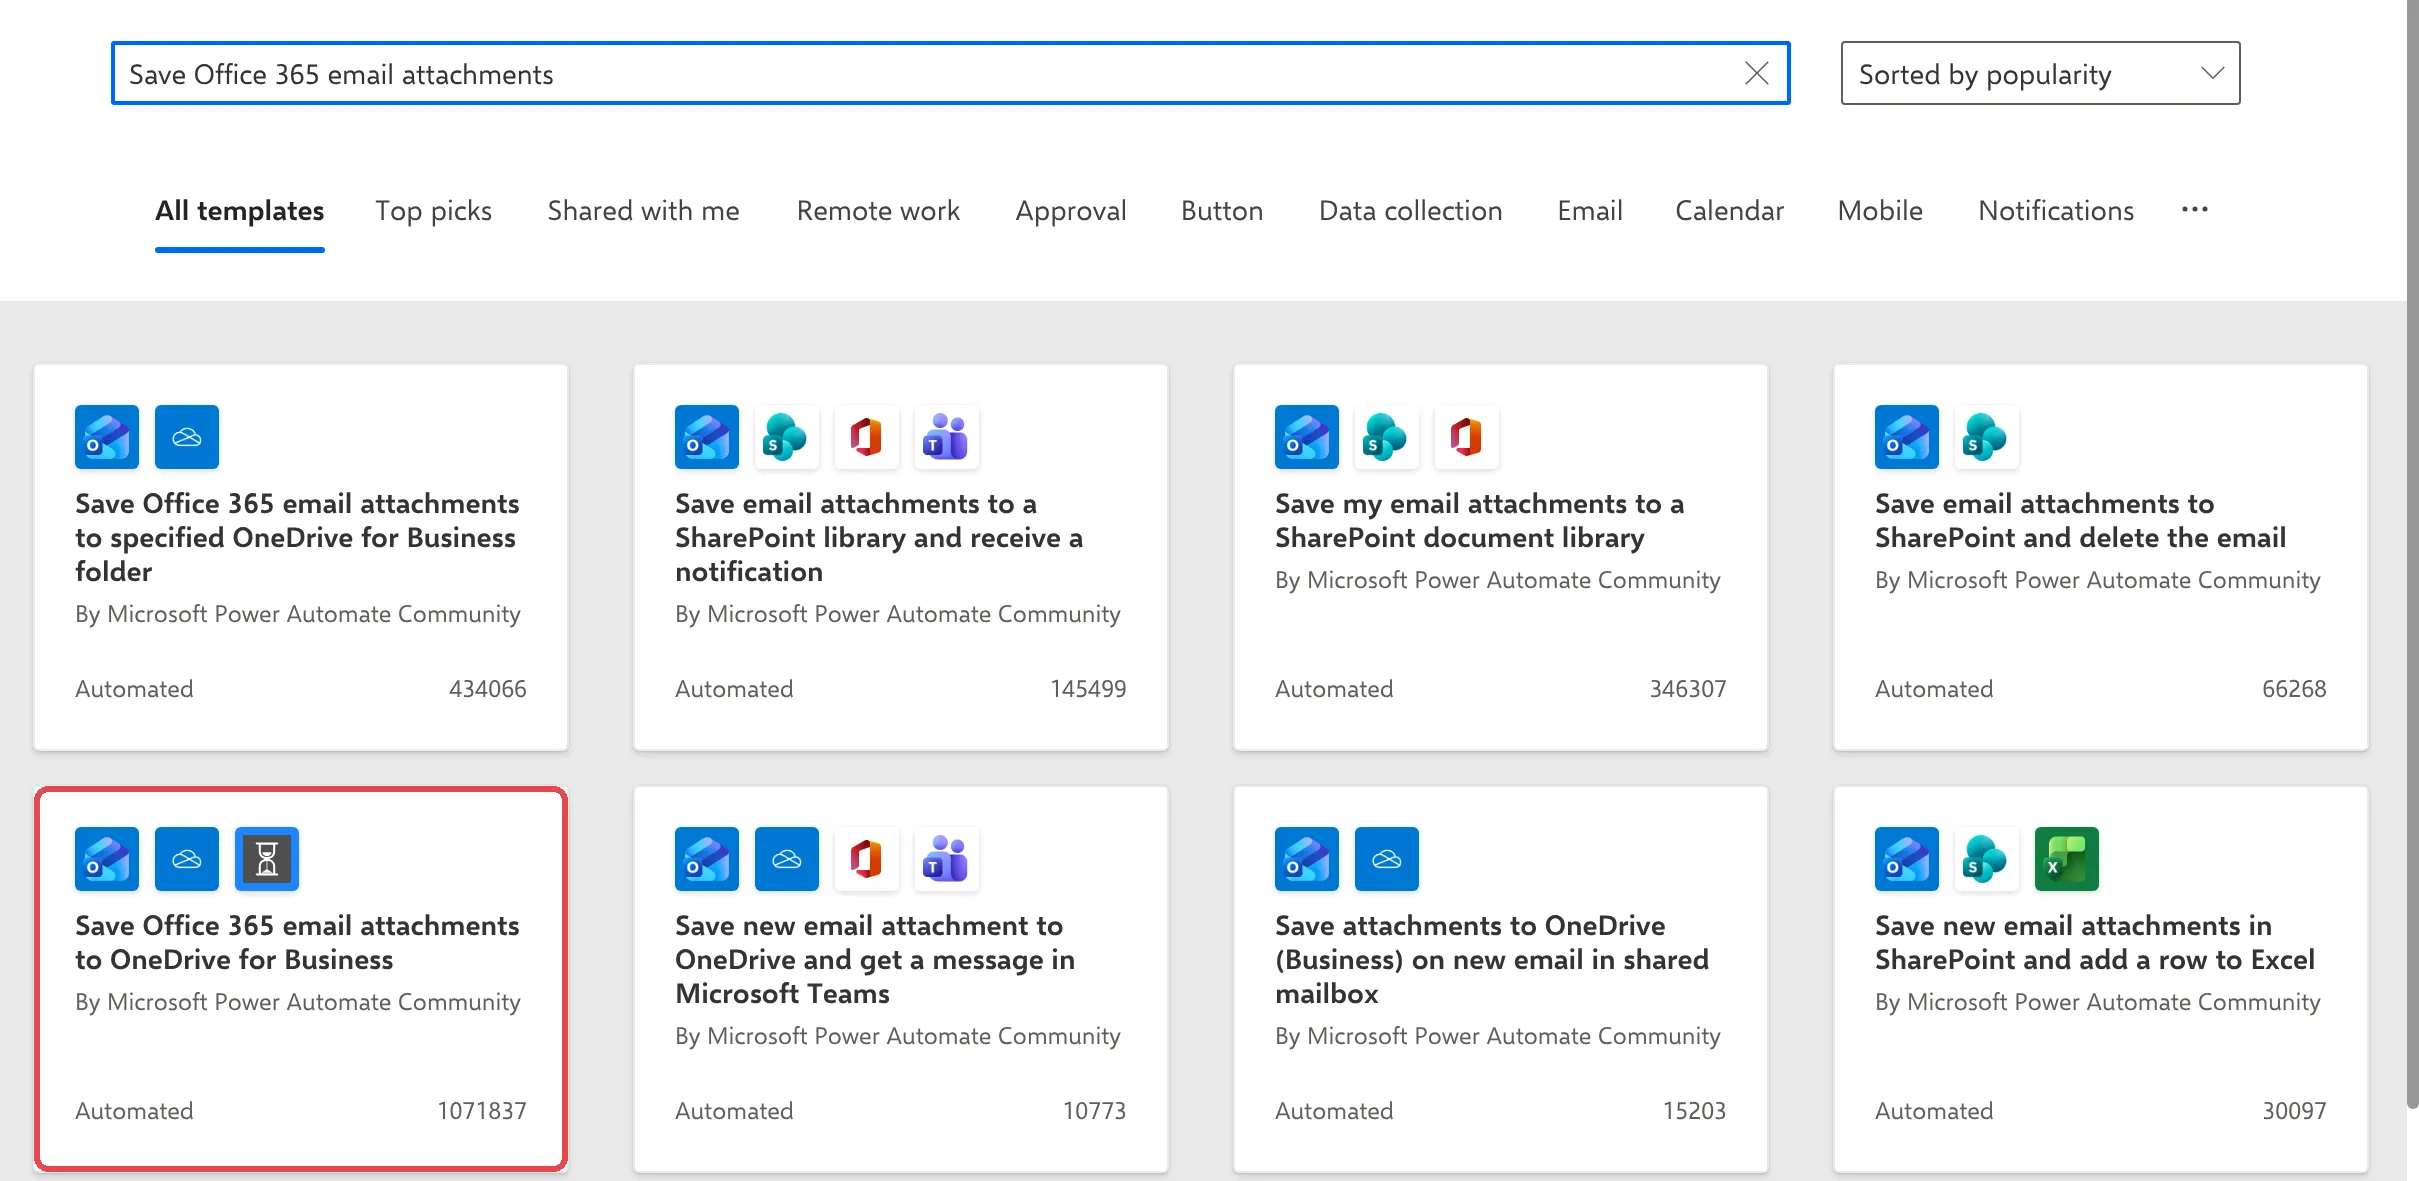Click 'Automated' label on shared mailbox card
This screenshot has height=1181, width=2419.
pos(1334,1111)
